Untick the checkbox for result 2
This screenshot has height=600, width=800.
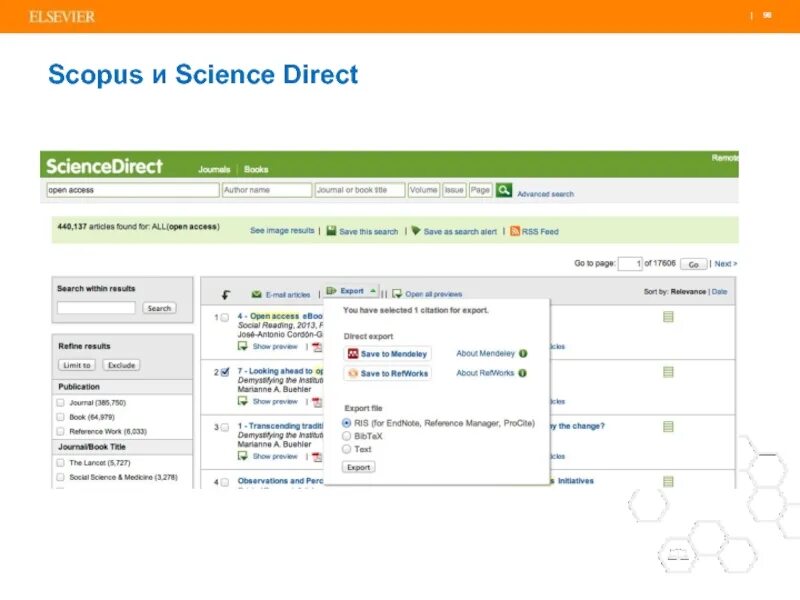pyautogui.click(x=225, y=372)
